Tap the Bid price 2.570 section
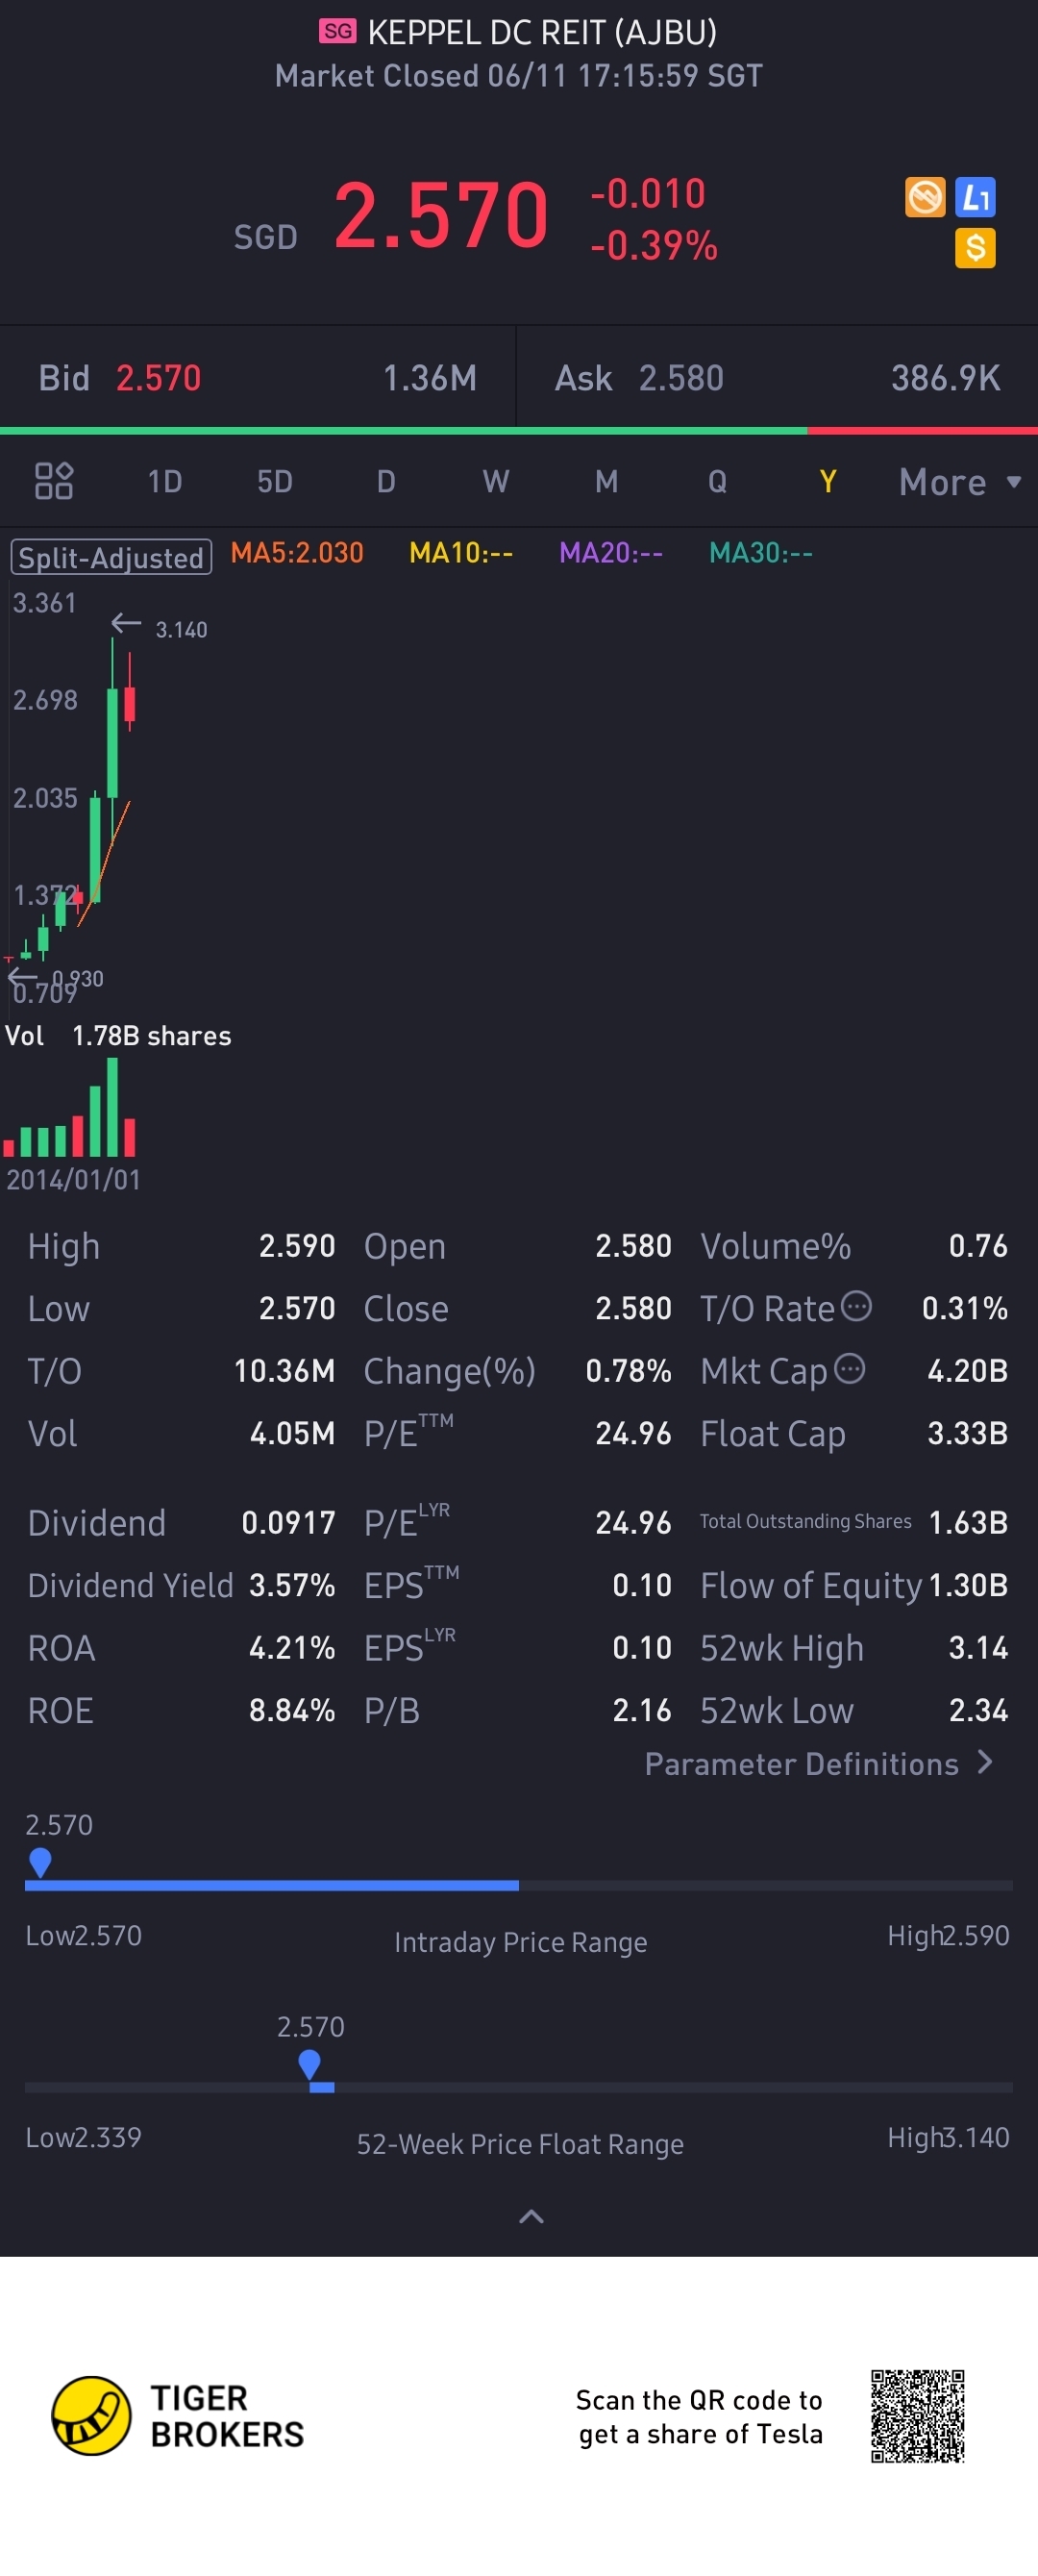Image resolution: width=1038 pixels, height=2576 pixels. click(x=257, y=378)
